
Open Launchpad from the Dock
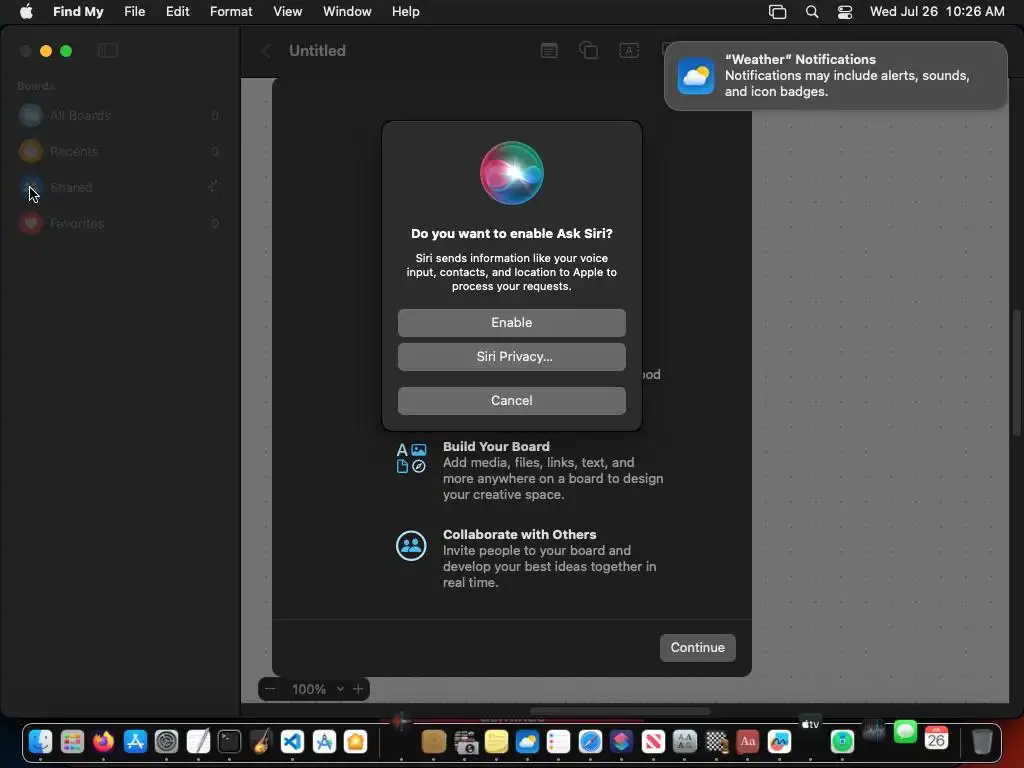click(x=72, y=741)
